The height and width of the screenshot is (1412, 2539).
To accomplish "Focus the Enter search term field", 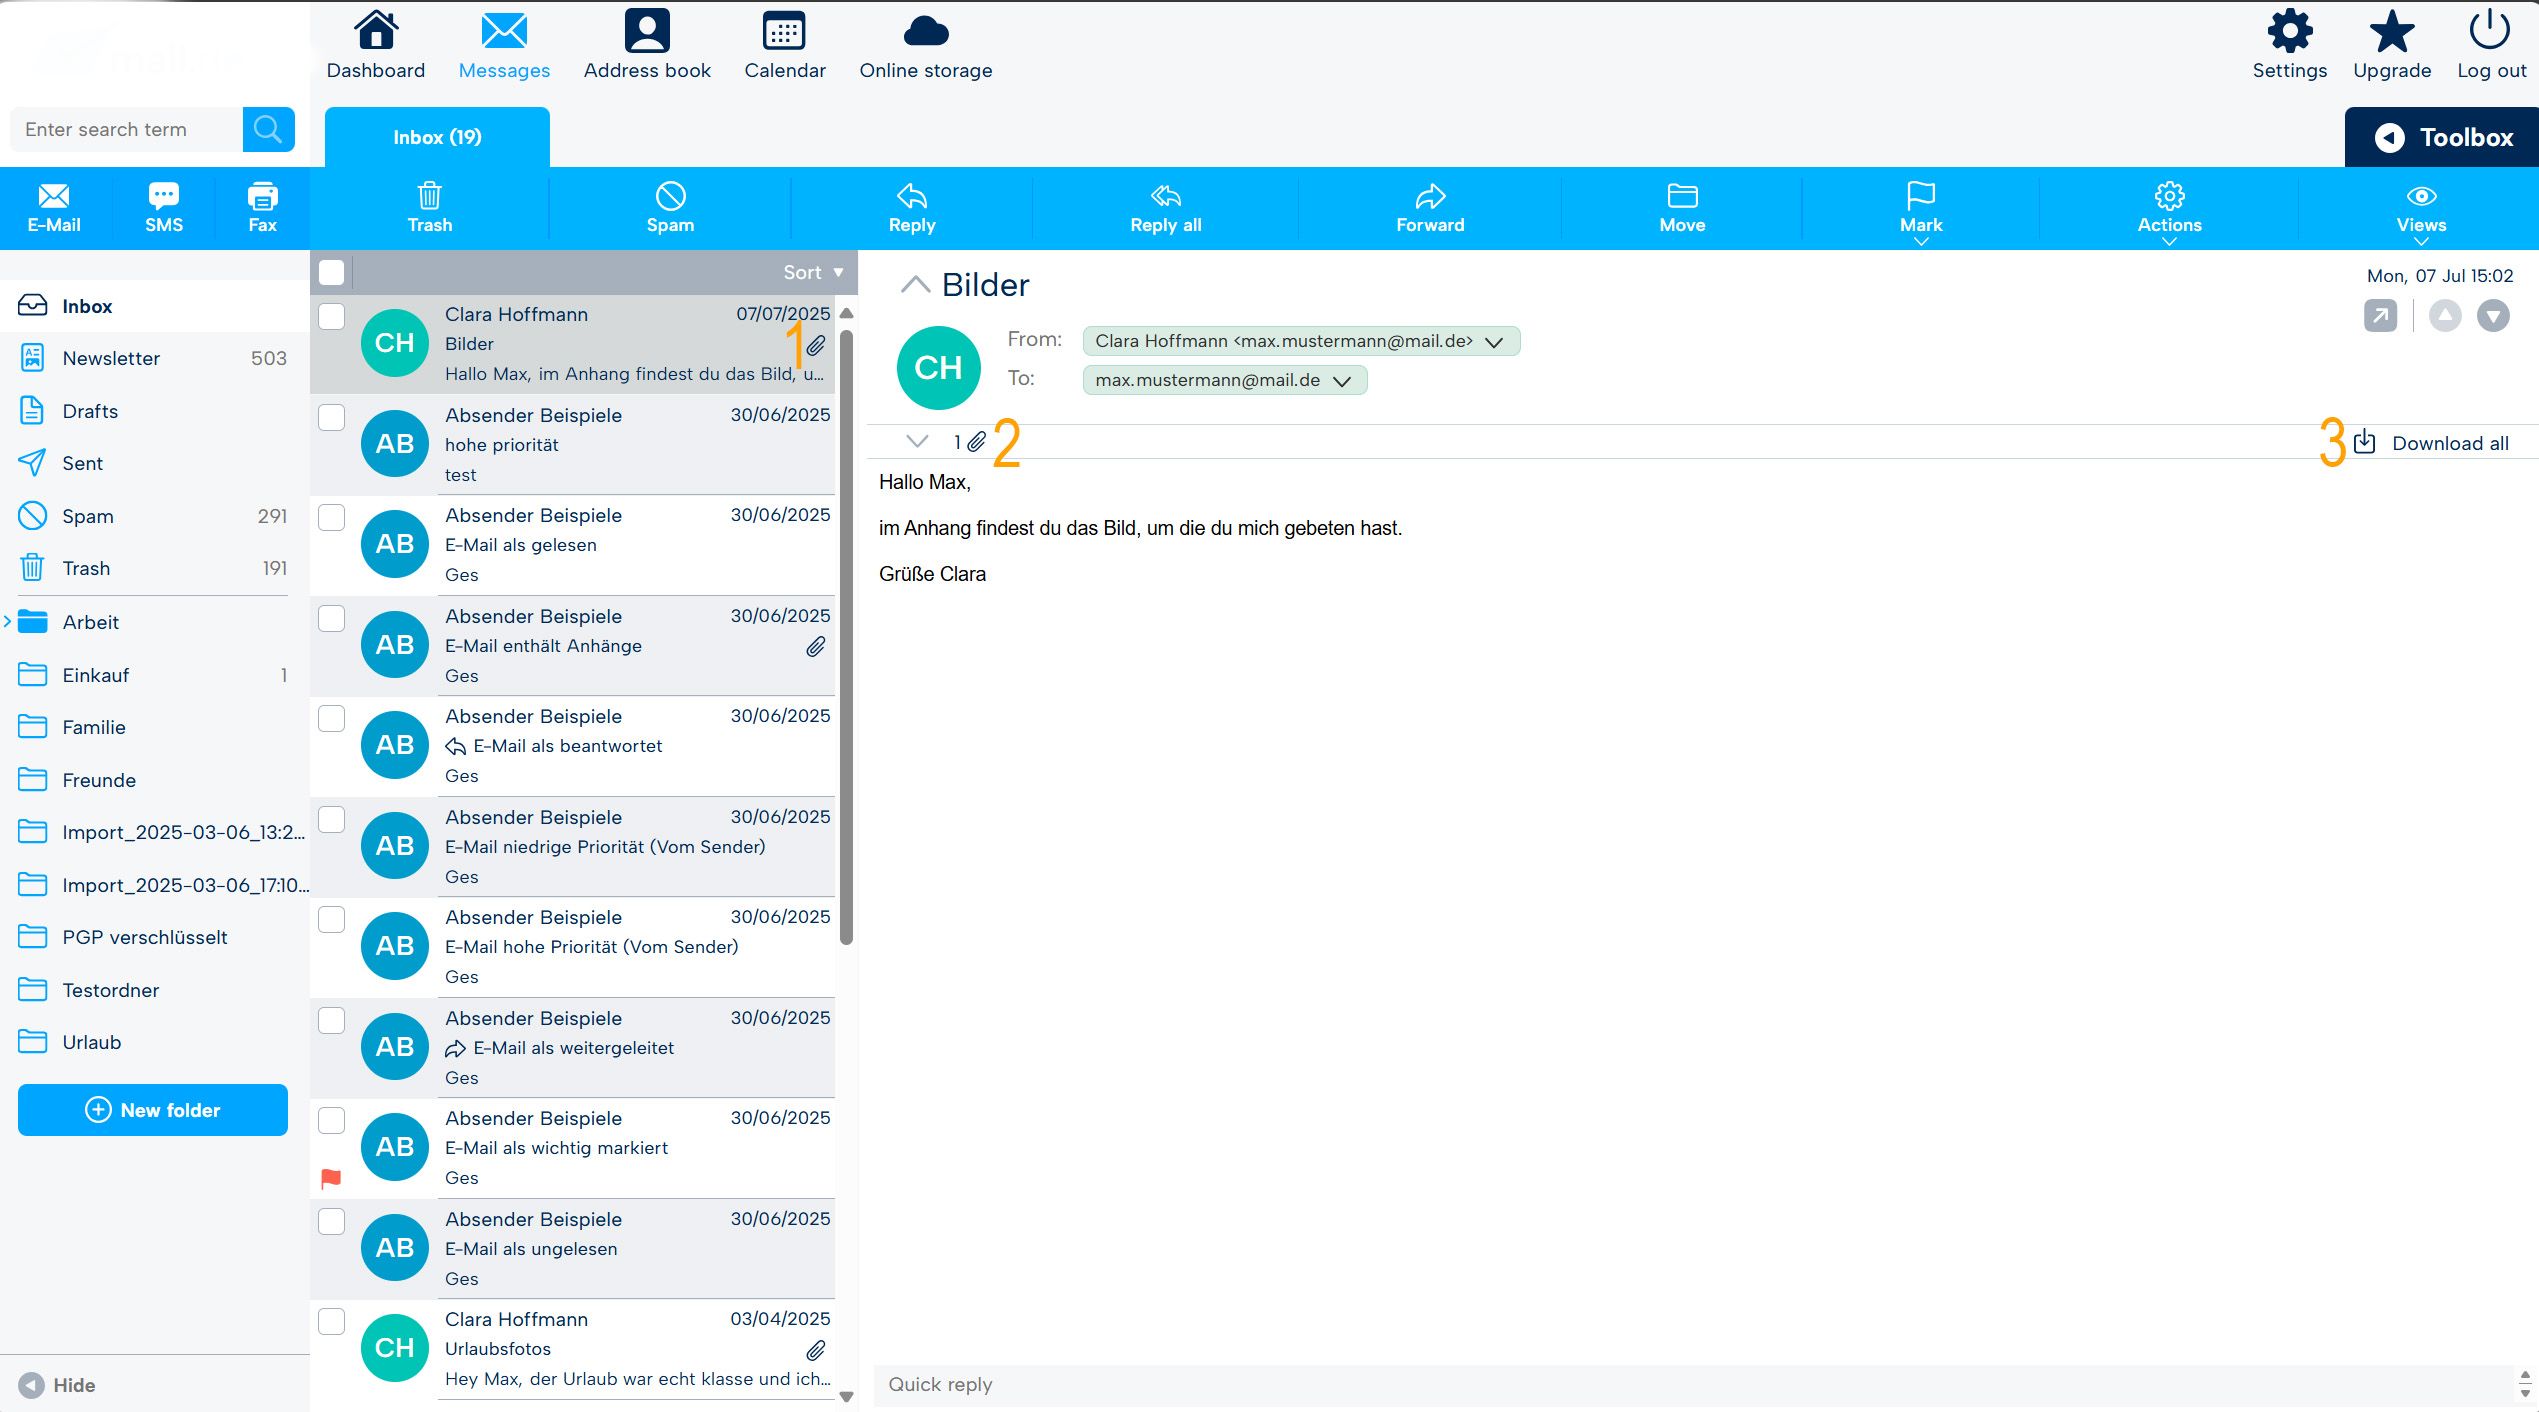I will point(127,129).
